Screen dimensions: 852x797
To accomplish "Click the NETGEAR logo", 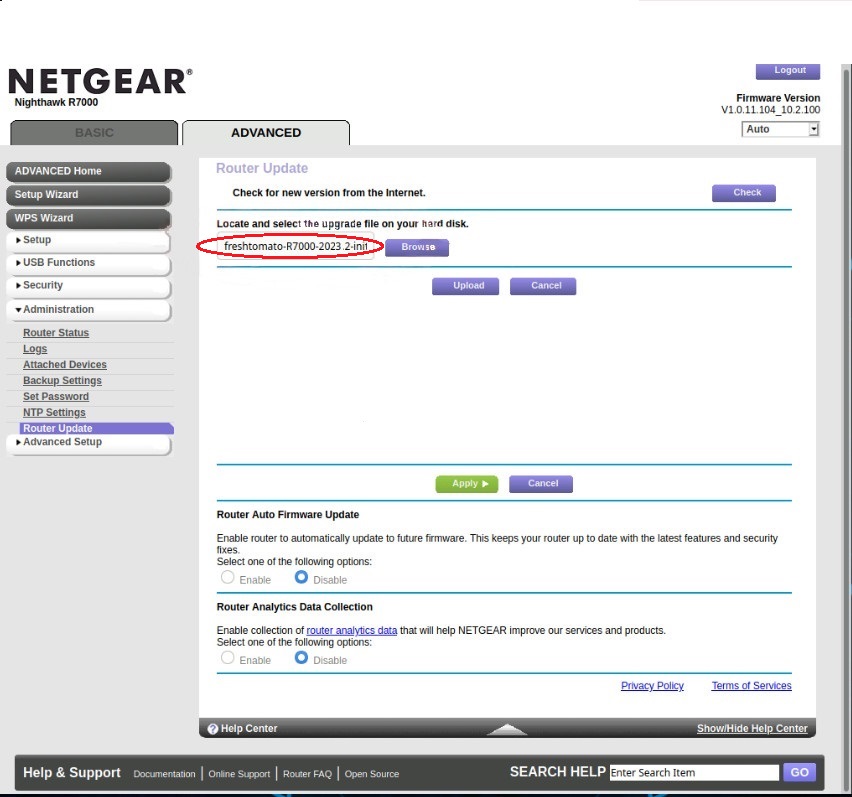I will pyautogui.click(x=101, y=81).
